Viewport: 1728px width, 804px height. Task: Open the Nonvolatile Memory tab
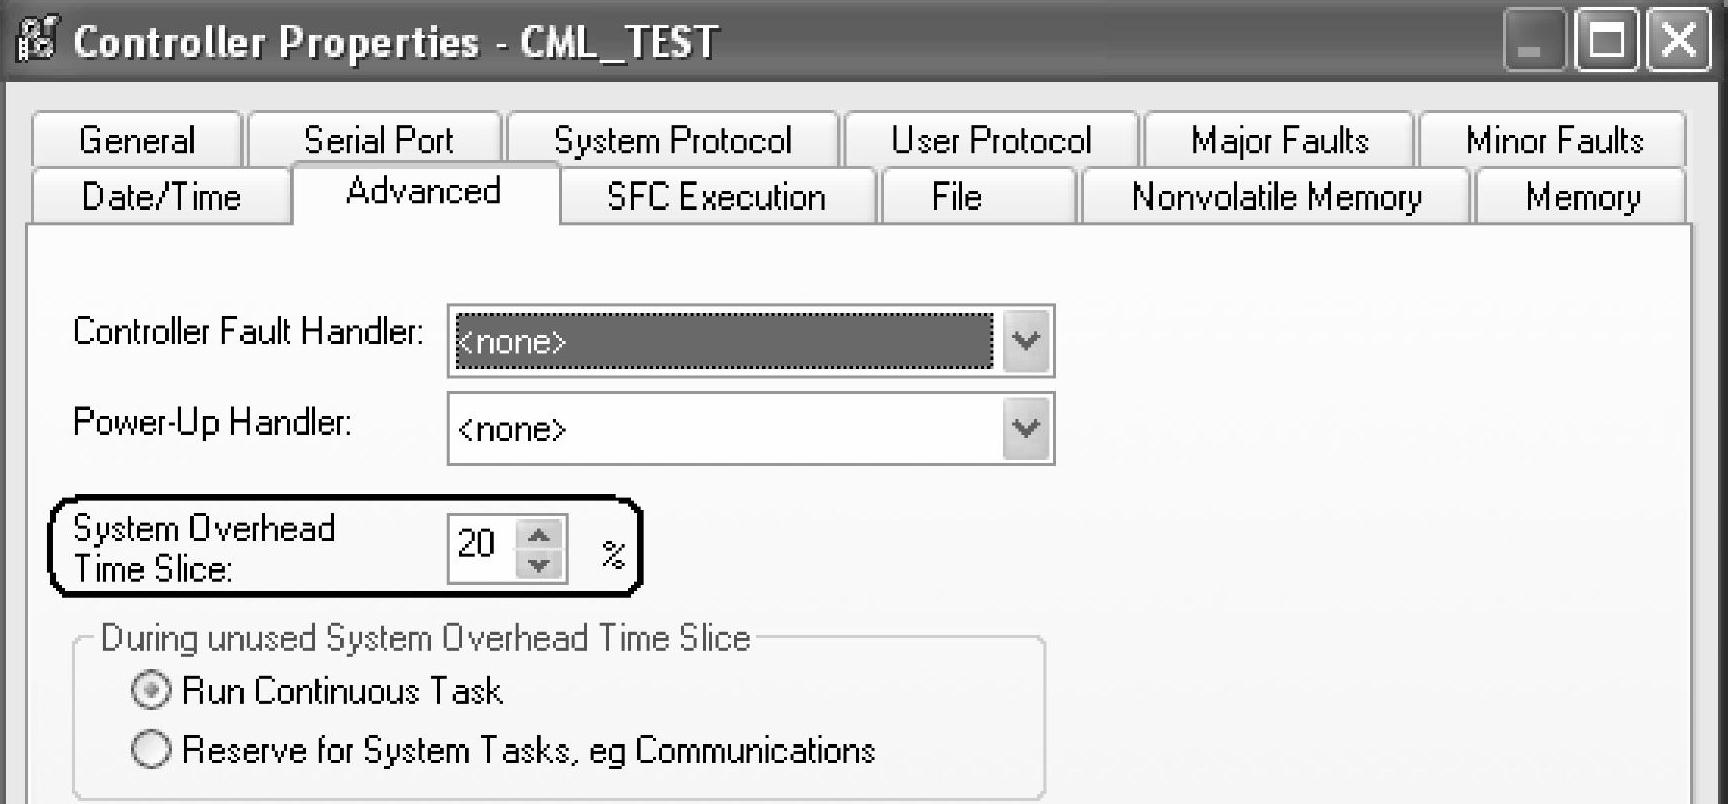pyautogui.click(x=1276, y=197)
